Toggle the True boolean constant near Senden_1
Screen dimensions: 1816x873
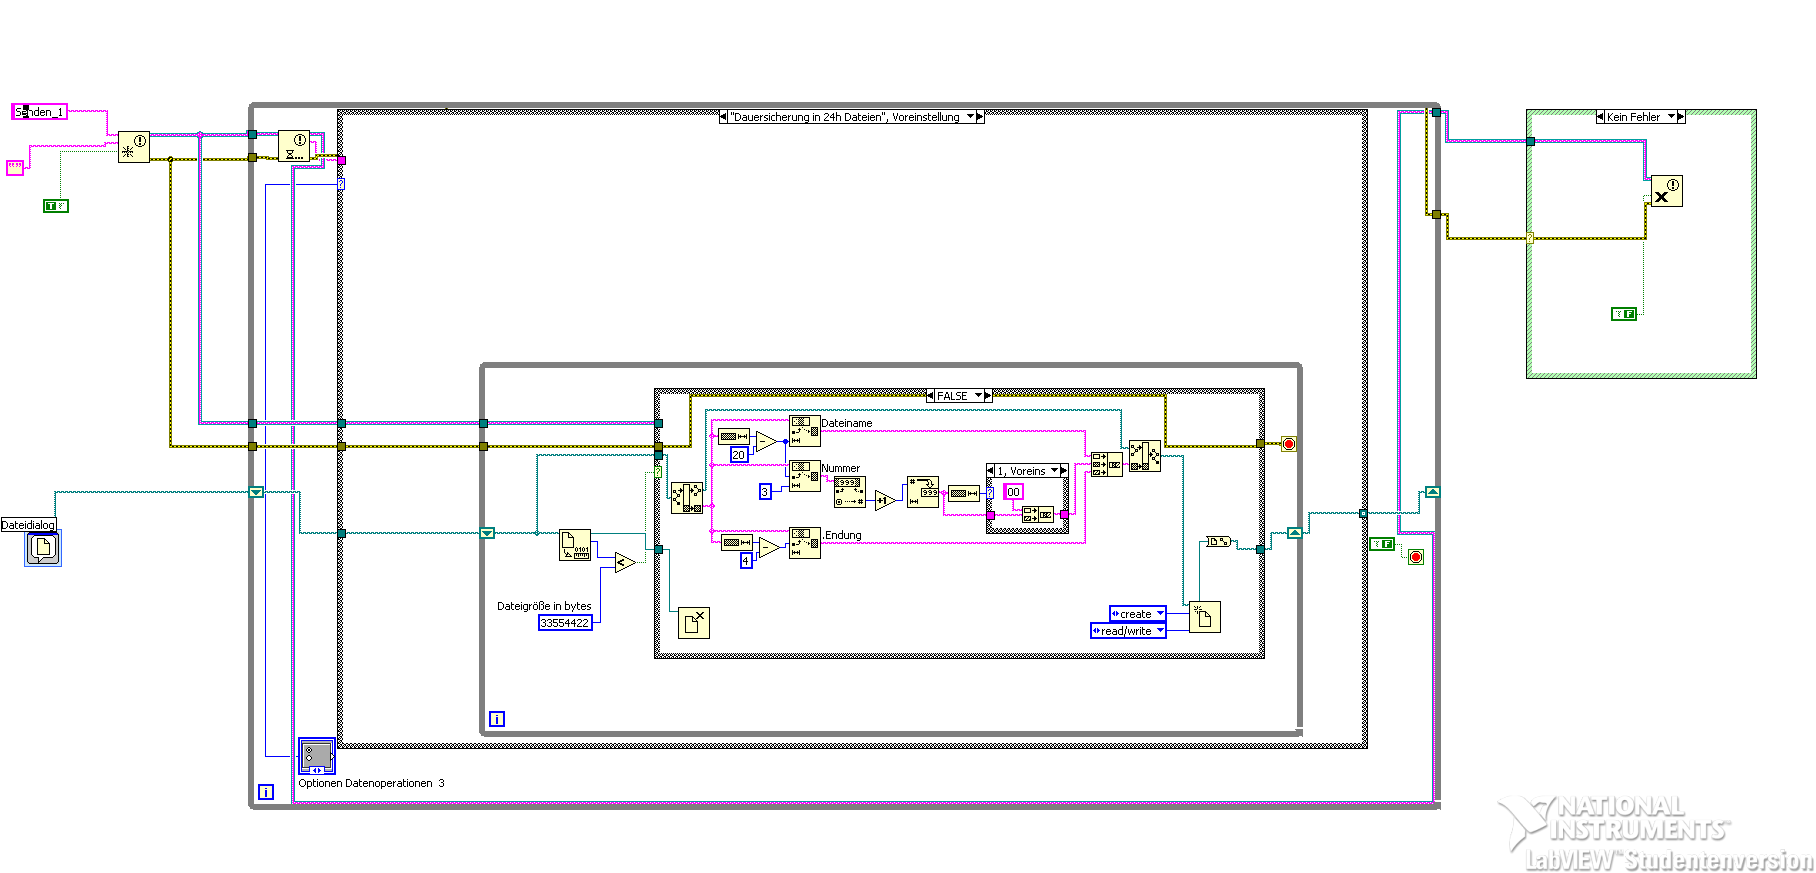(x=56, y=206)
